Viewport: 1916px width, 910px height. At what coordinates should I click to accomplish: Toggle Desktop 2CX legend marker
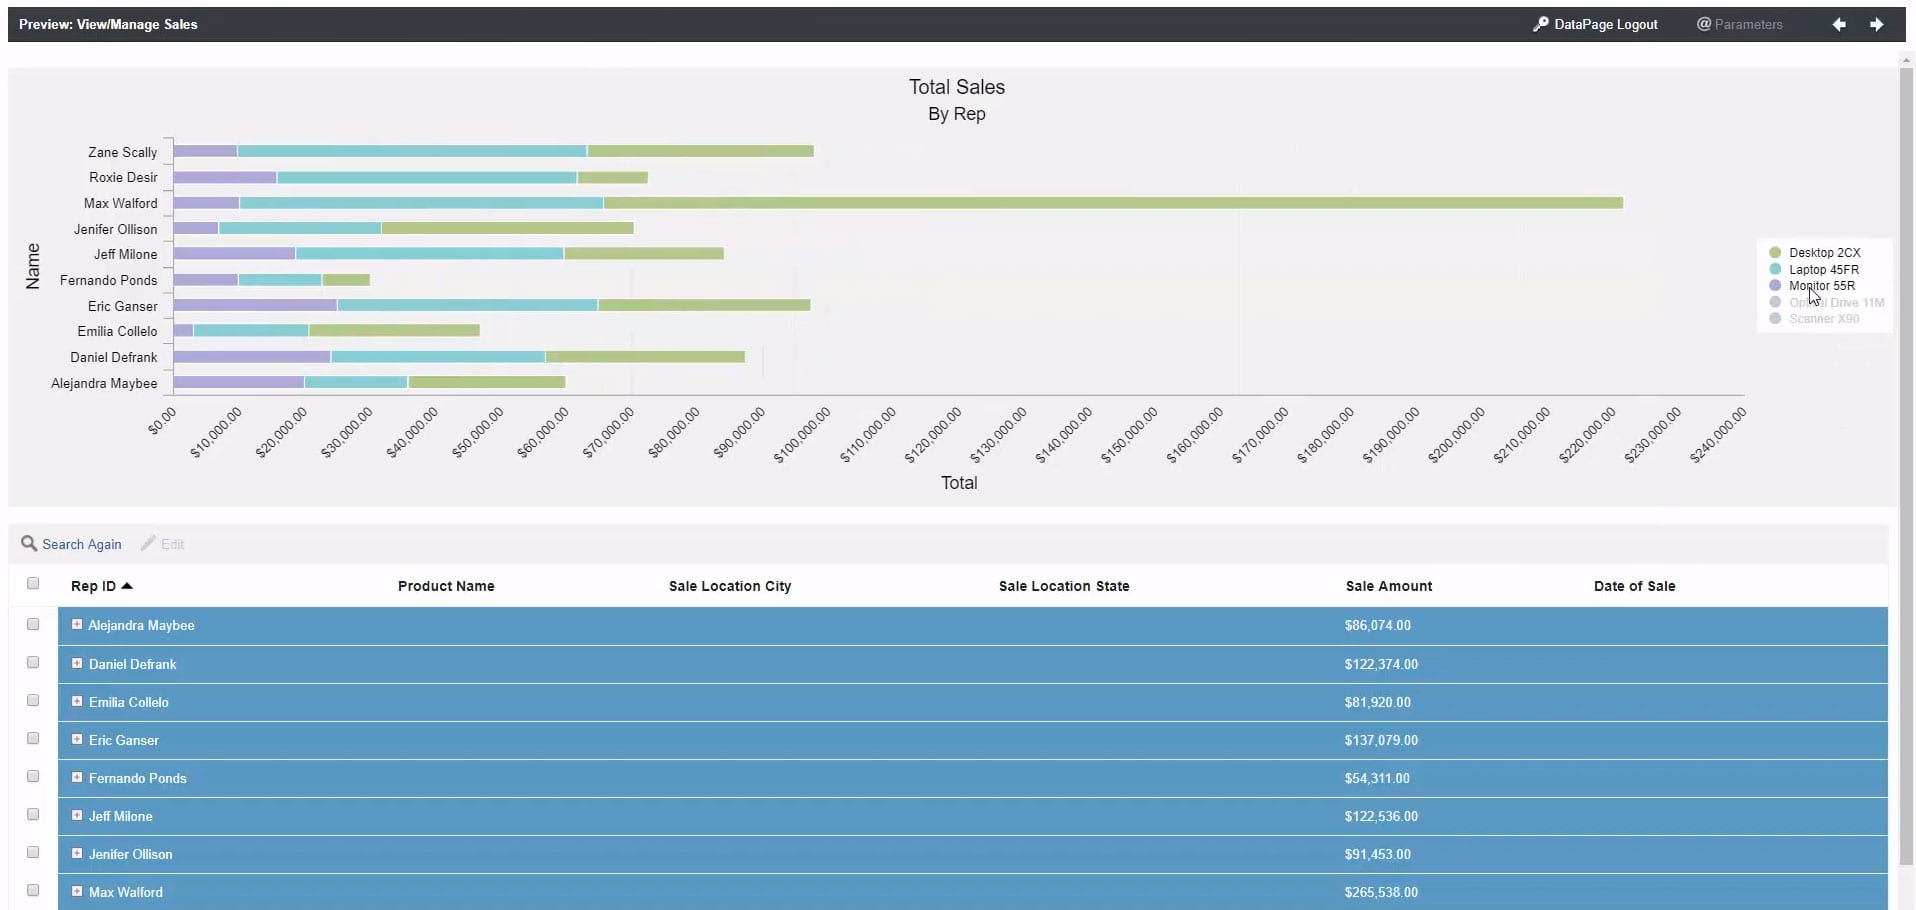[x=1775, y=253]
